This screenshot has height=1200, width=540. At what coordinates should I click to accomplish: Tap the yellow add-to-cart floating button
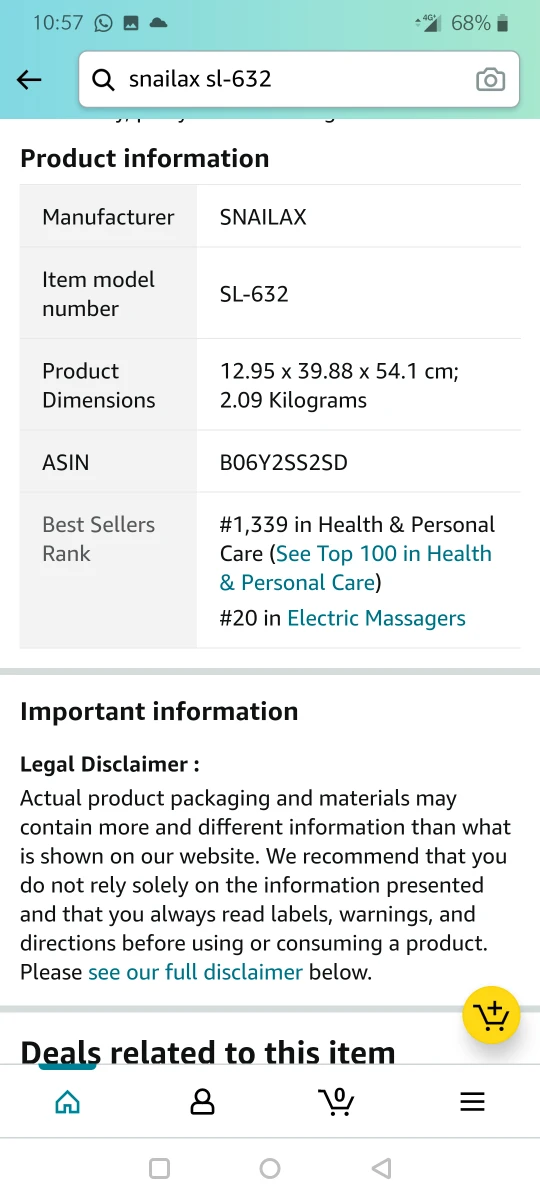coord(491,1016)
